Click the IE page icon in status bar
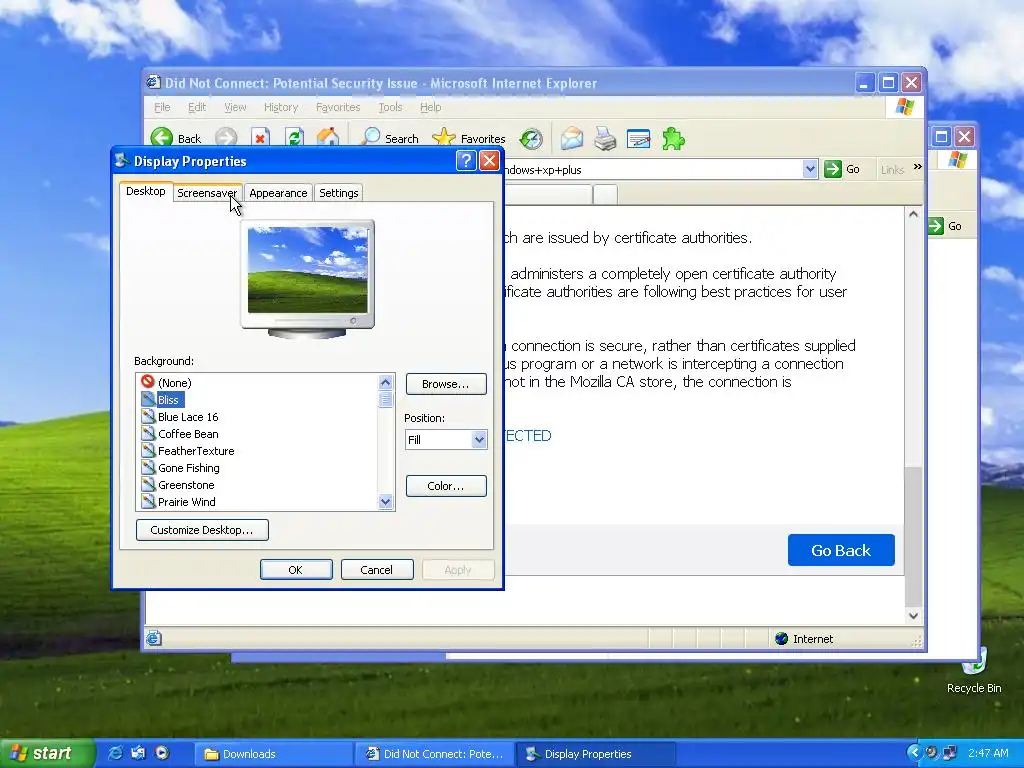 [153, 638]
